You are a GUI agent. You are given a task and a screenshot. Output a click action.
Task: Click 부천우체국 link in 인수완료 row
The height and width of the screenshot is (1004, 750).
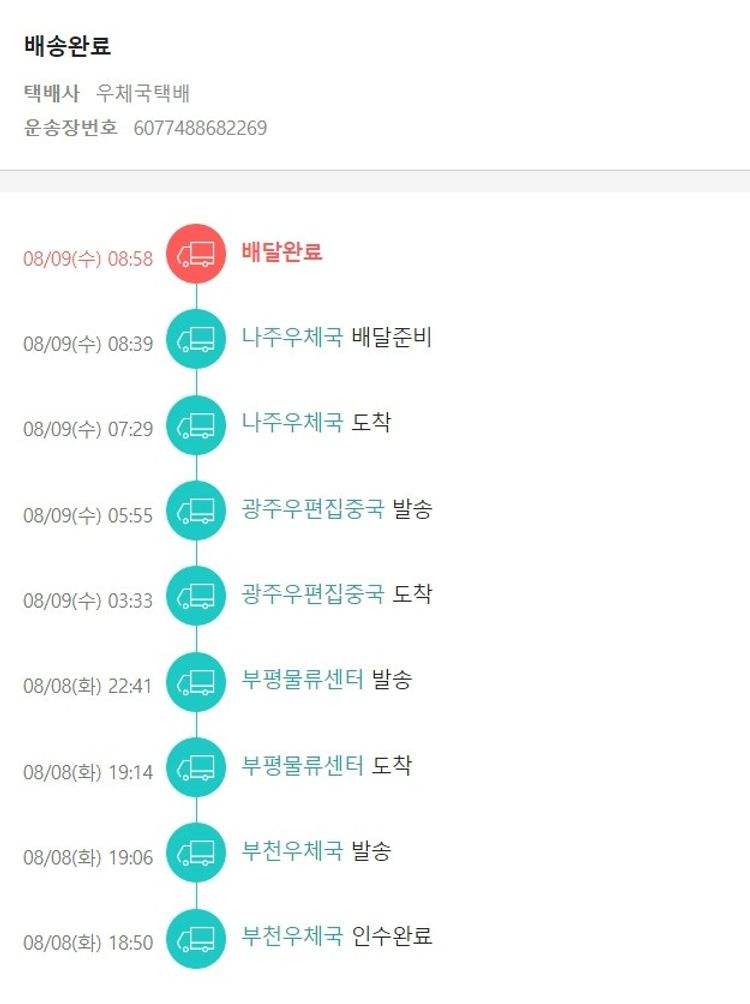point(292,937)
